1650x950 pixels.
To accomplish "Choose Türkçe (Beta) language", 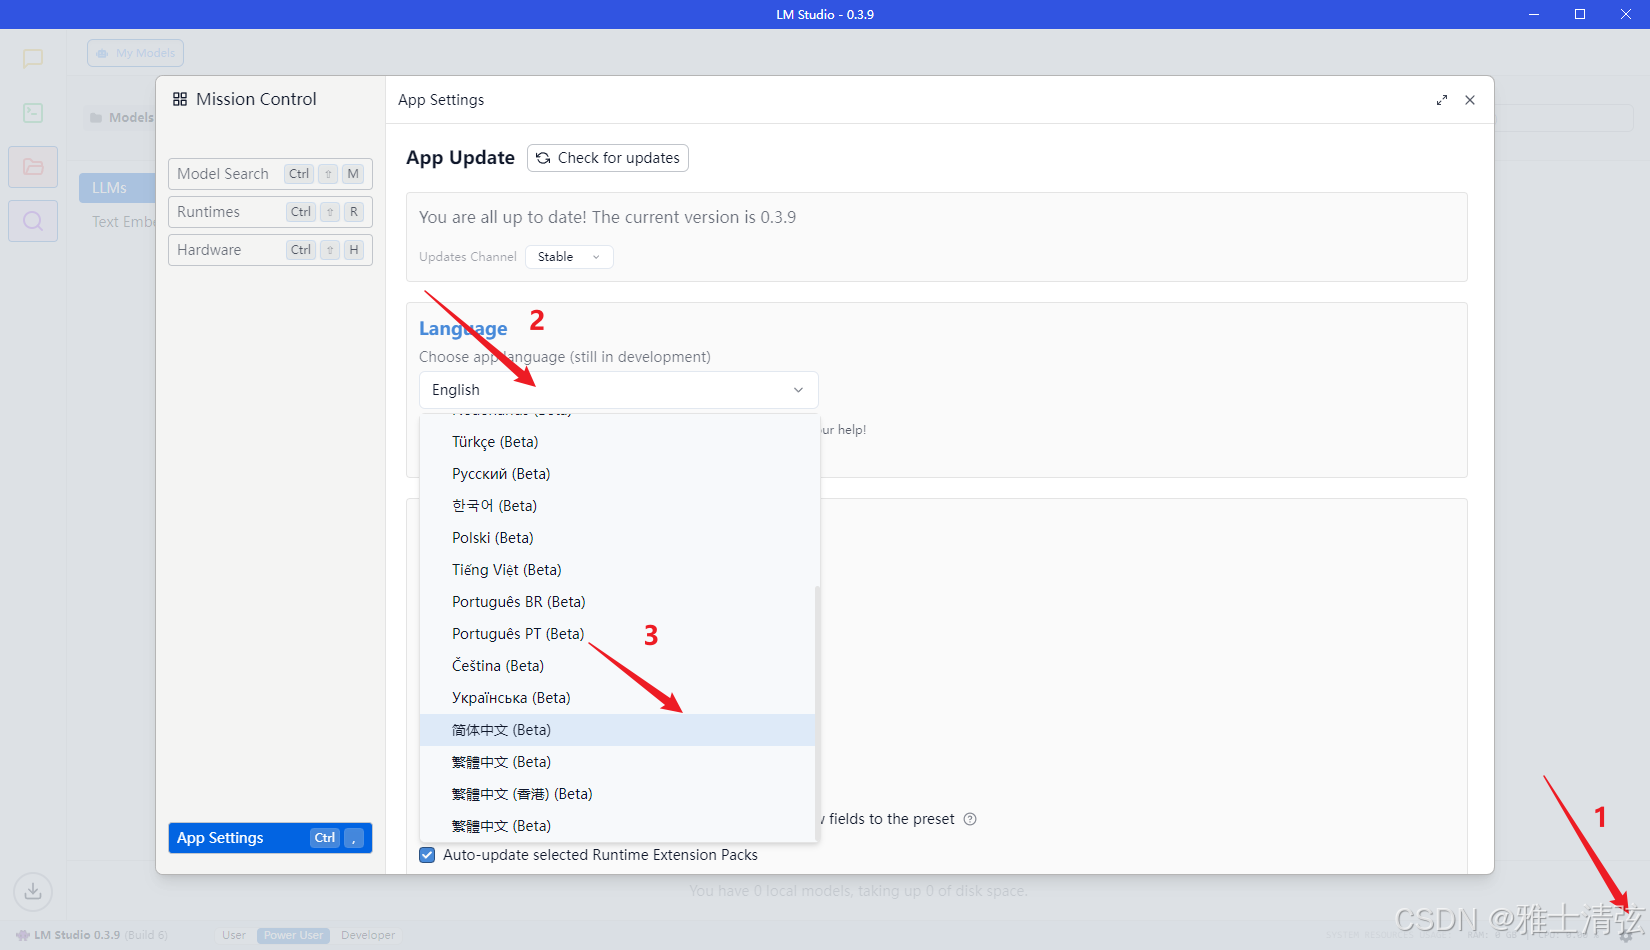I will 617,442.
